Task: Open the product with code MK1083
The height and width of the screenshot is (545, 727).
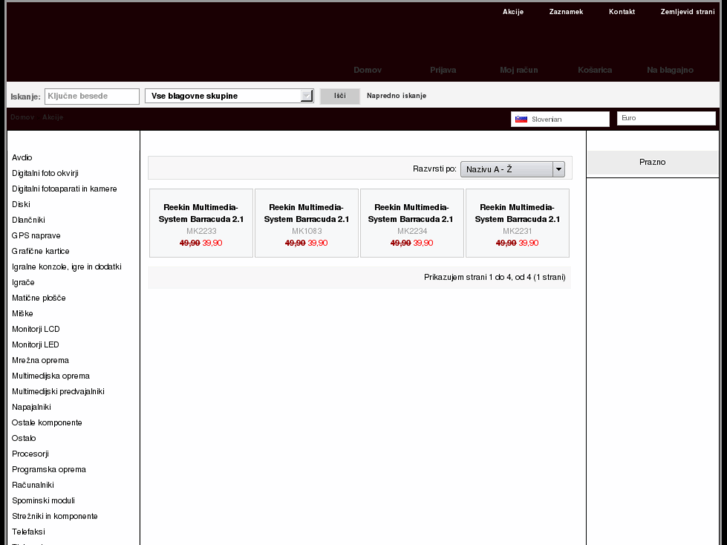Action: coord(306,223)
